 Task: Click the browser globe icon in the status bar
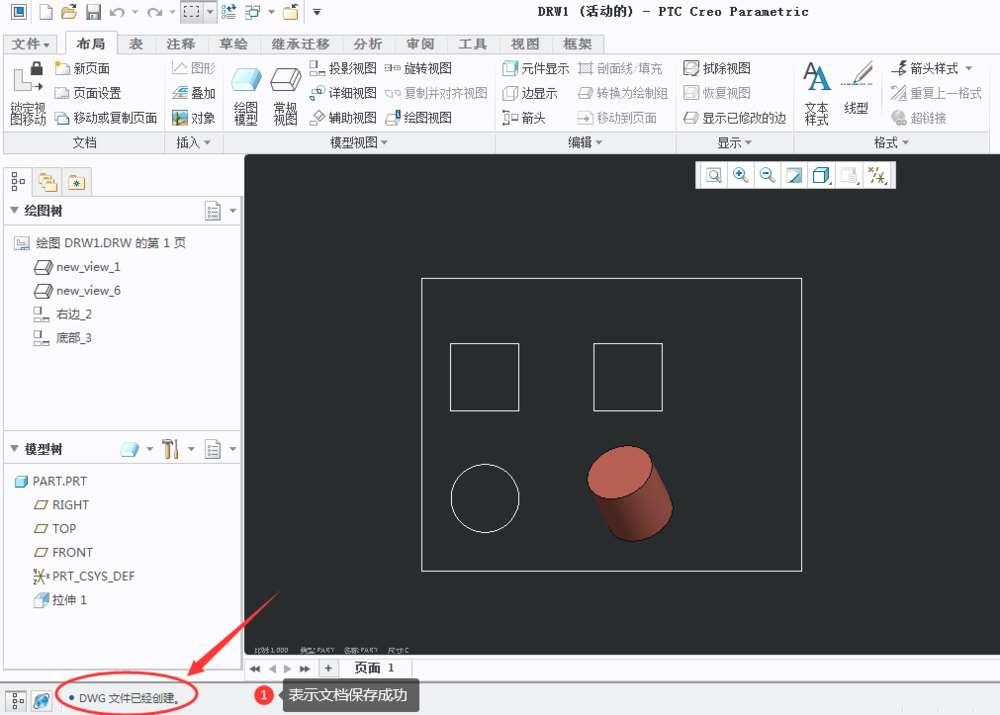tap(41, 700)
